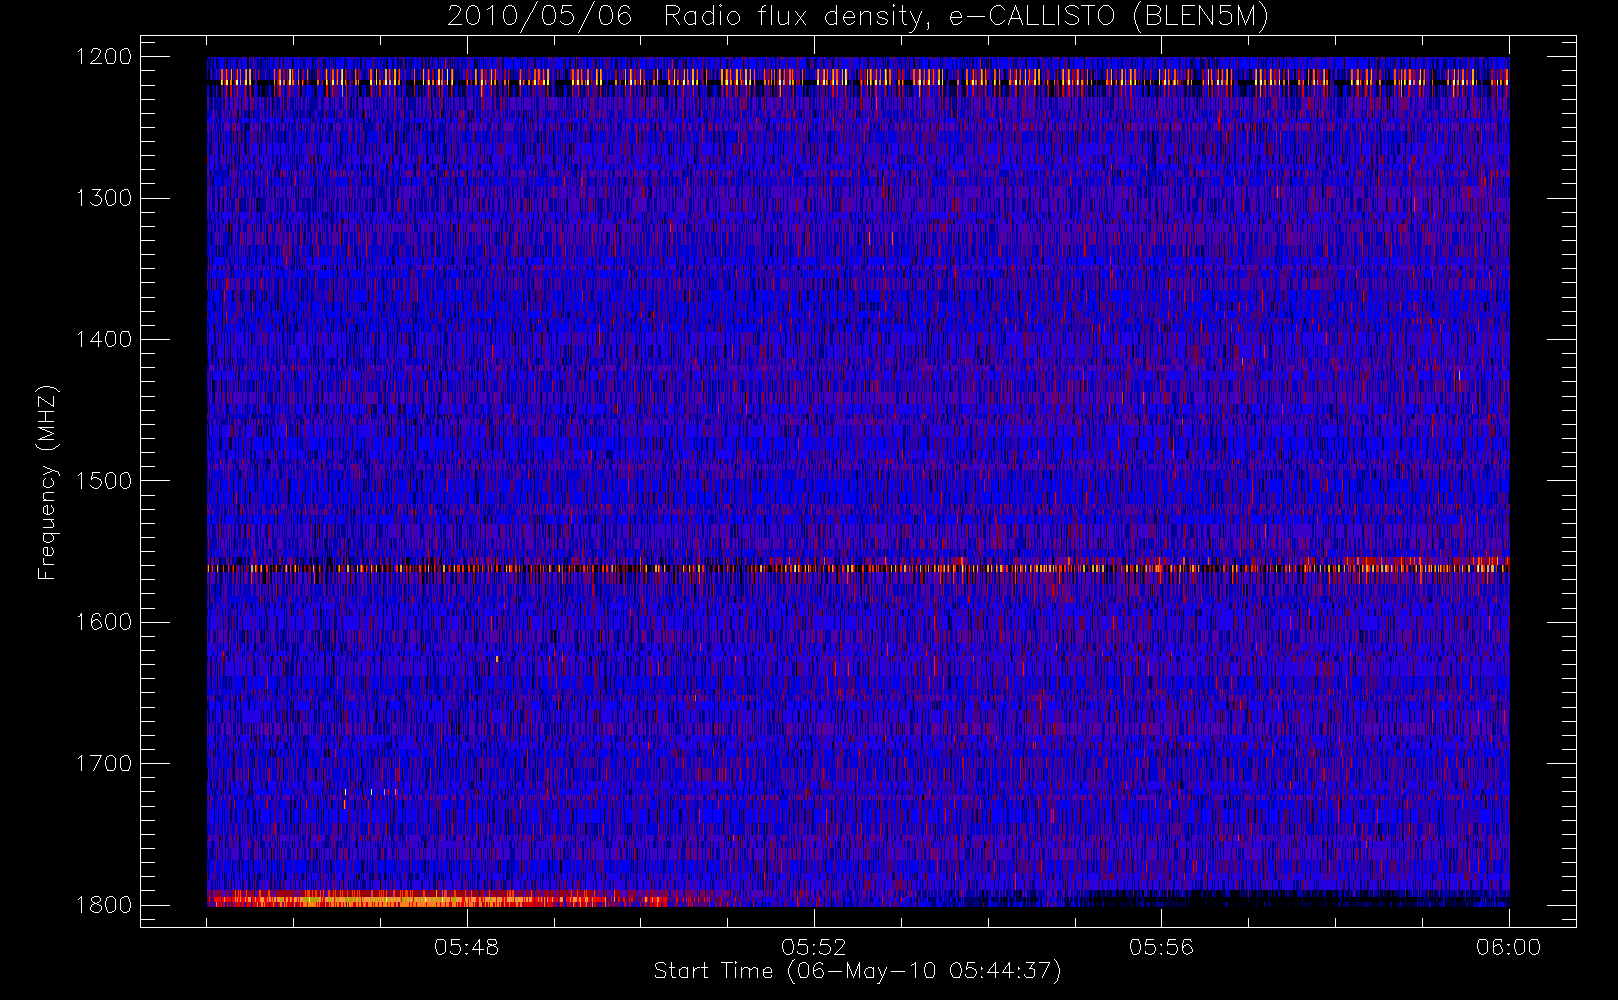Click the 'Start Time (06-May-10 05:44:37)' label
Screen dimensions: 1618x1000
857,971
